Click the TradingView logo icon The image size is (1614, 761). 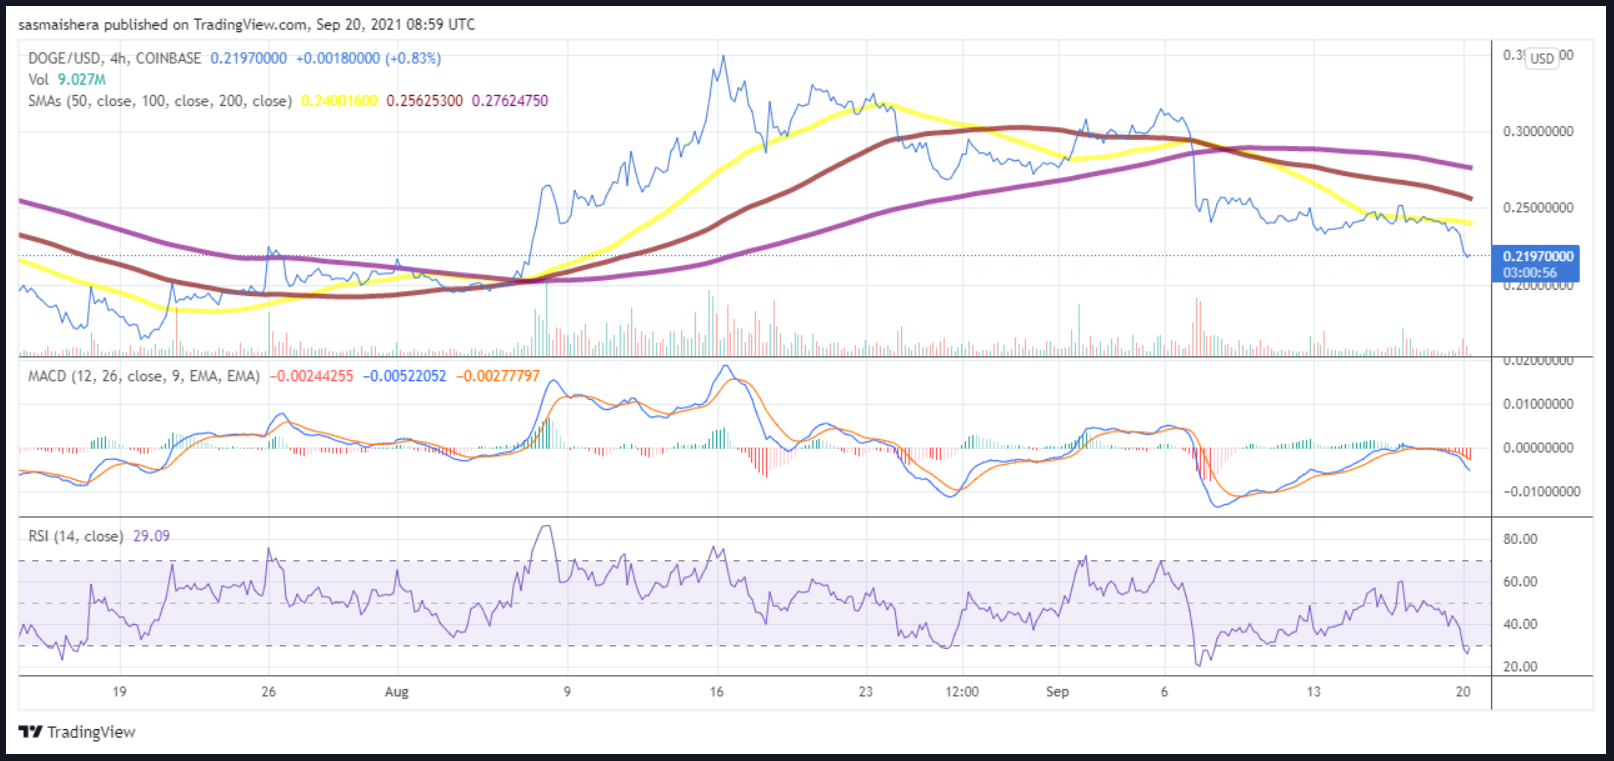point(30,732)
